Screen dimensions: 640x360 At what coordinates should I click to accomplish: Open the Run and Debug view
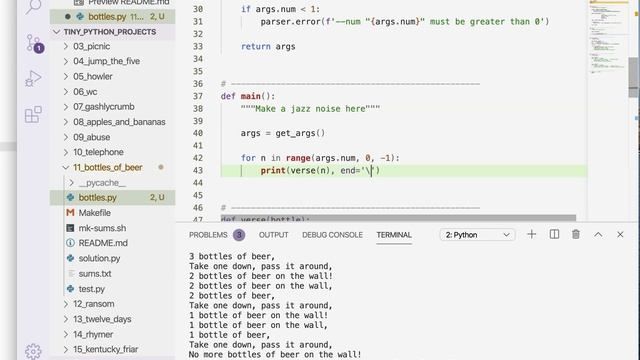point(33,78)
